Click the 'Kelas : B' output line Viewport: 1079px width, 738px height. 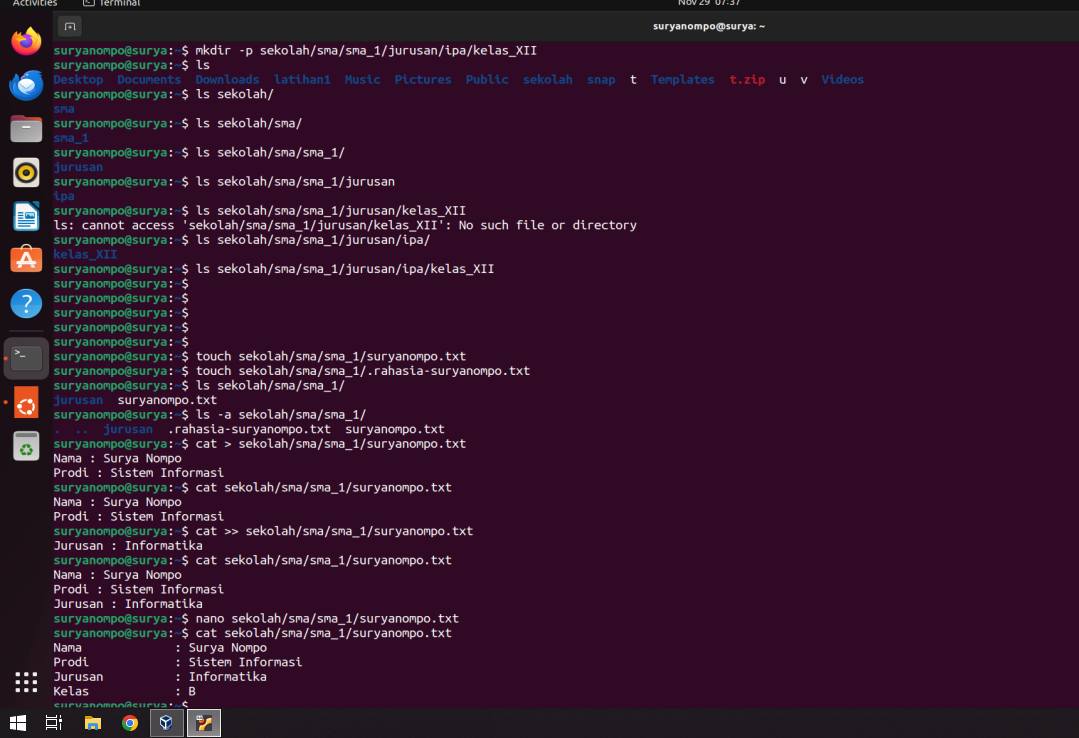[x=125, y=691]
